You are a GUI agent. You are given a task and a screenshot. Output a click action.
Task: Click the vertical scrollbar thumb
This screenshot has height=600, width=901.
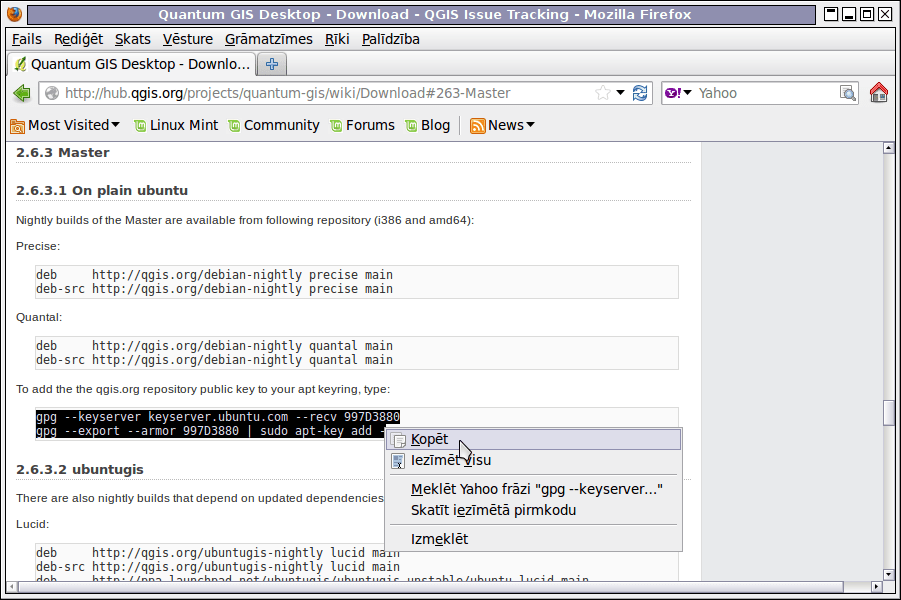(x=888, y=413)
